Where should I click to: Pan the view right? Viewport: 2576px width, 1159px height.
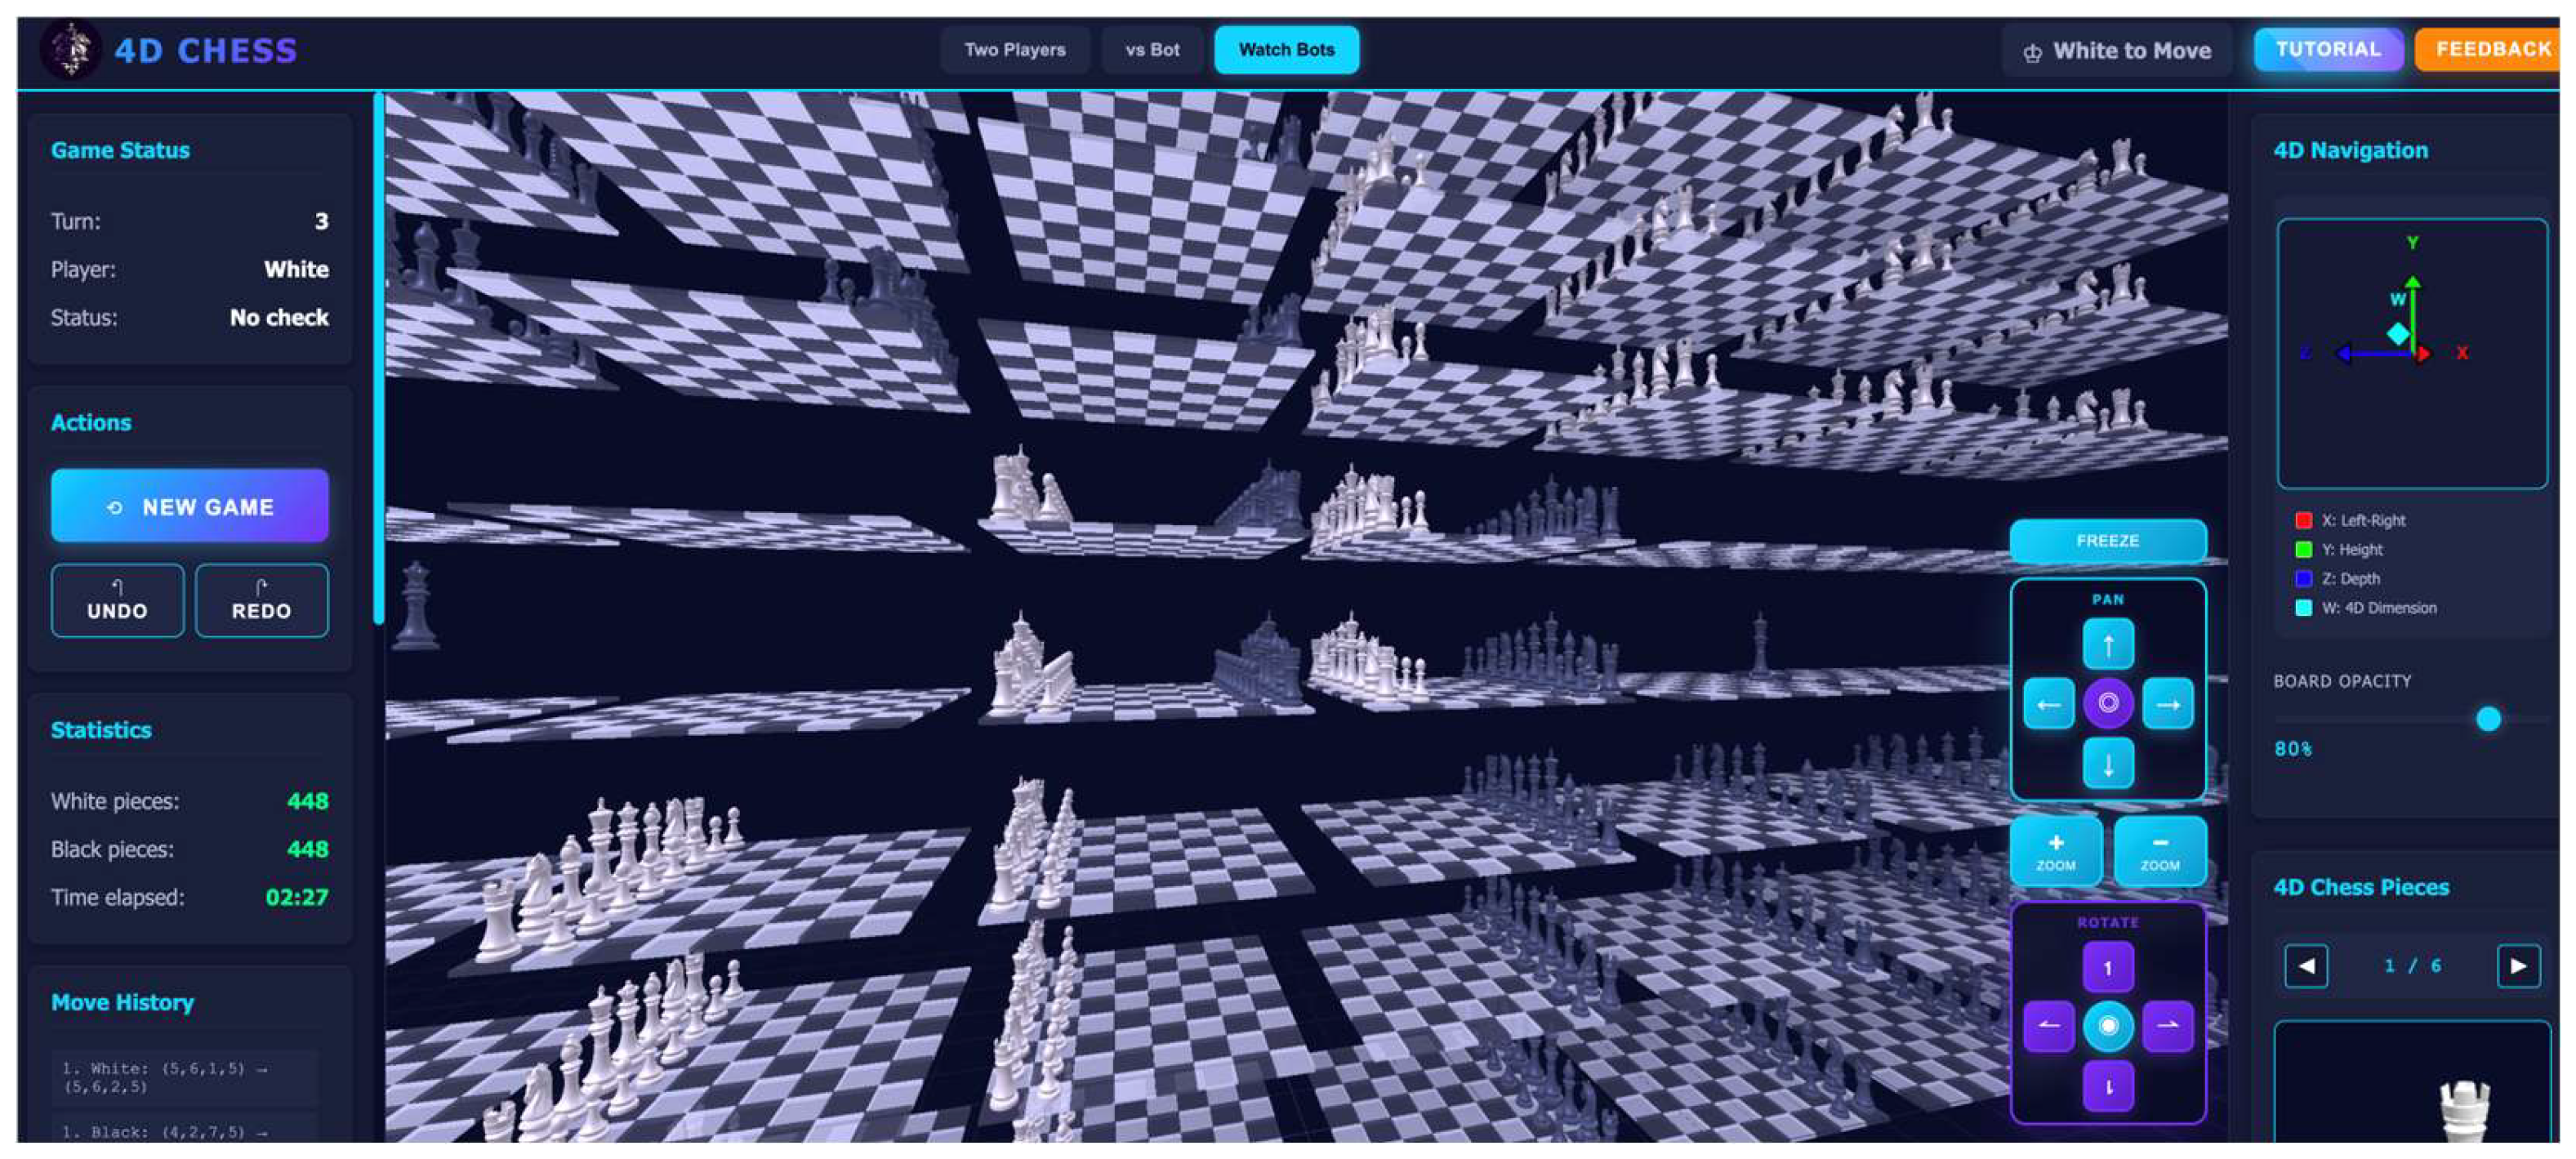pyautogui.click(x=2167, y=704)
